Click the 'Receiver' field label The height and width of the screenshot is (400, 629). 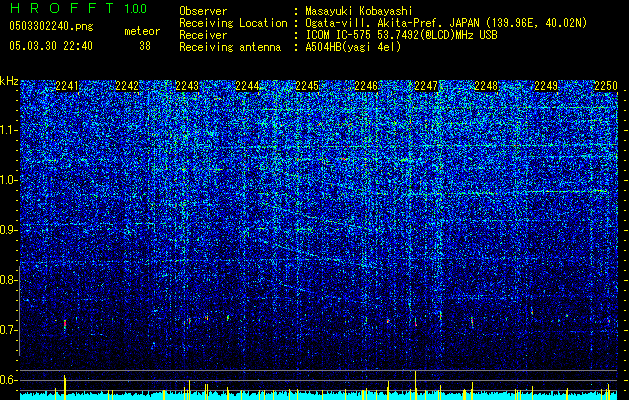(x=203, y=35)
